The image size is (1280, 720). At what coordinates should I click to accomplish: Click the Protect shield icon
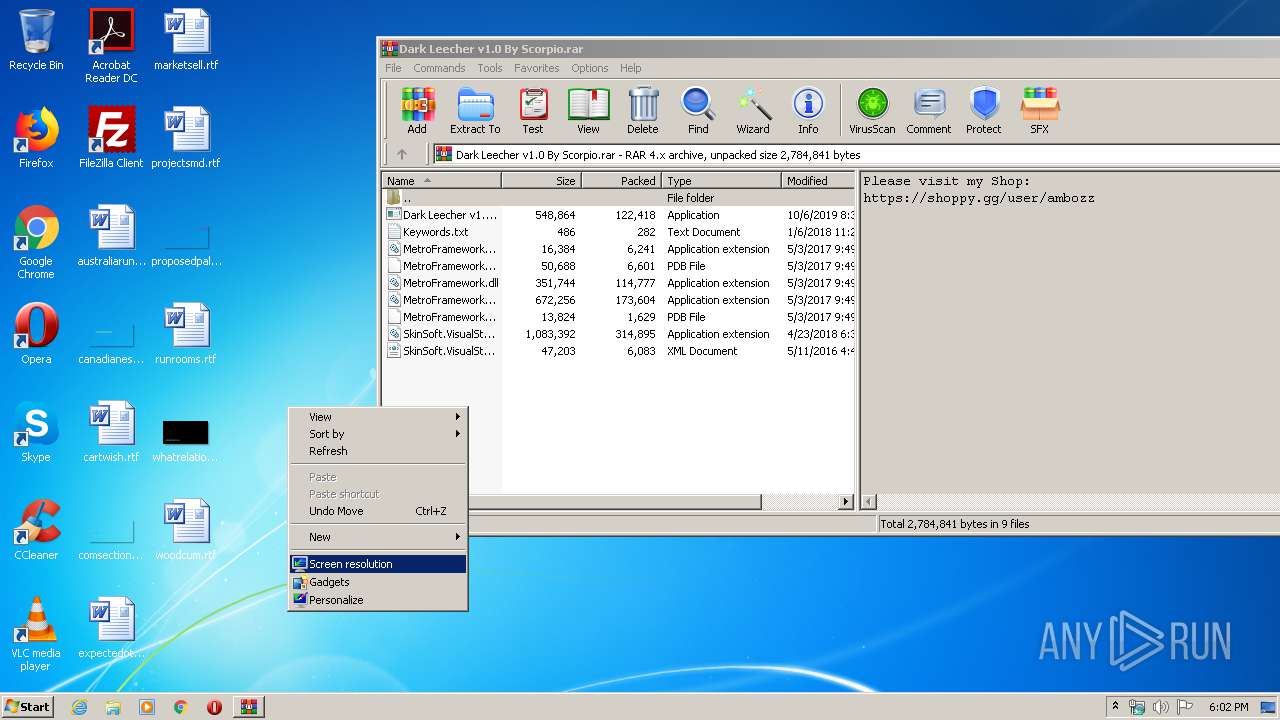(x=984, y=110)
